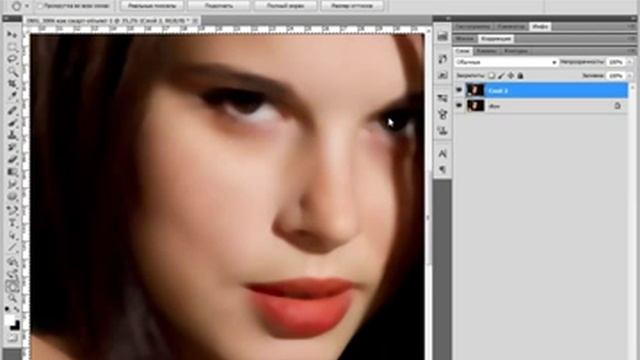Select the Crop tool

[12, 84]
